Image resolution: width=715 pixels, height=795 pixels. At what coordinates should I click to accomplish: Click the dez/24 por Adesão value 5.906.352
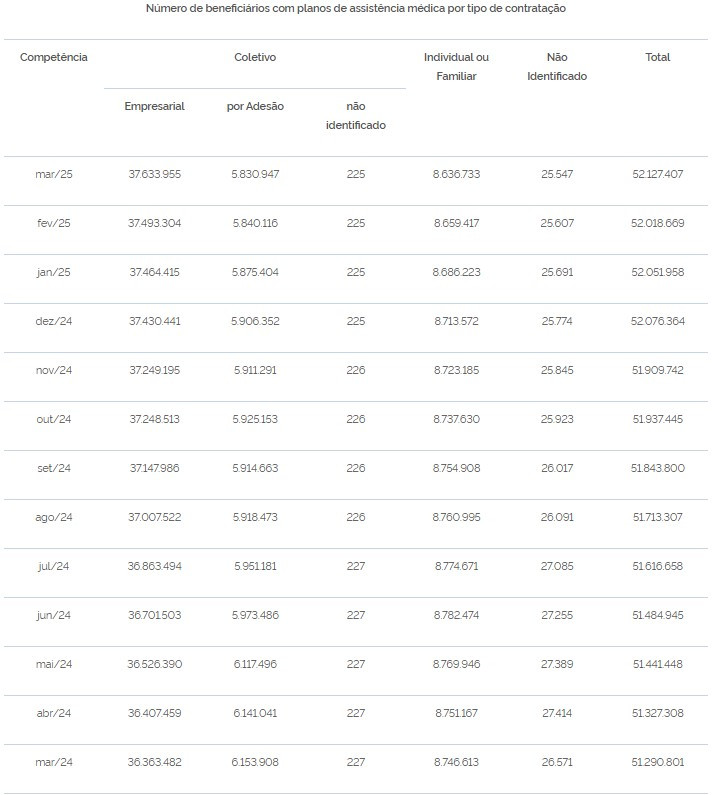pyautogui.click(x=255, y=321)
